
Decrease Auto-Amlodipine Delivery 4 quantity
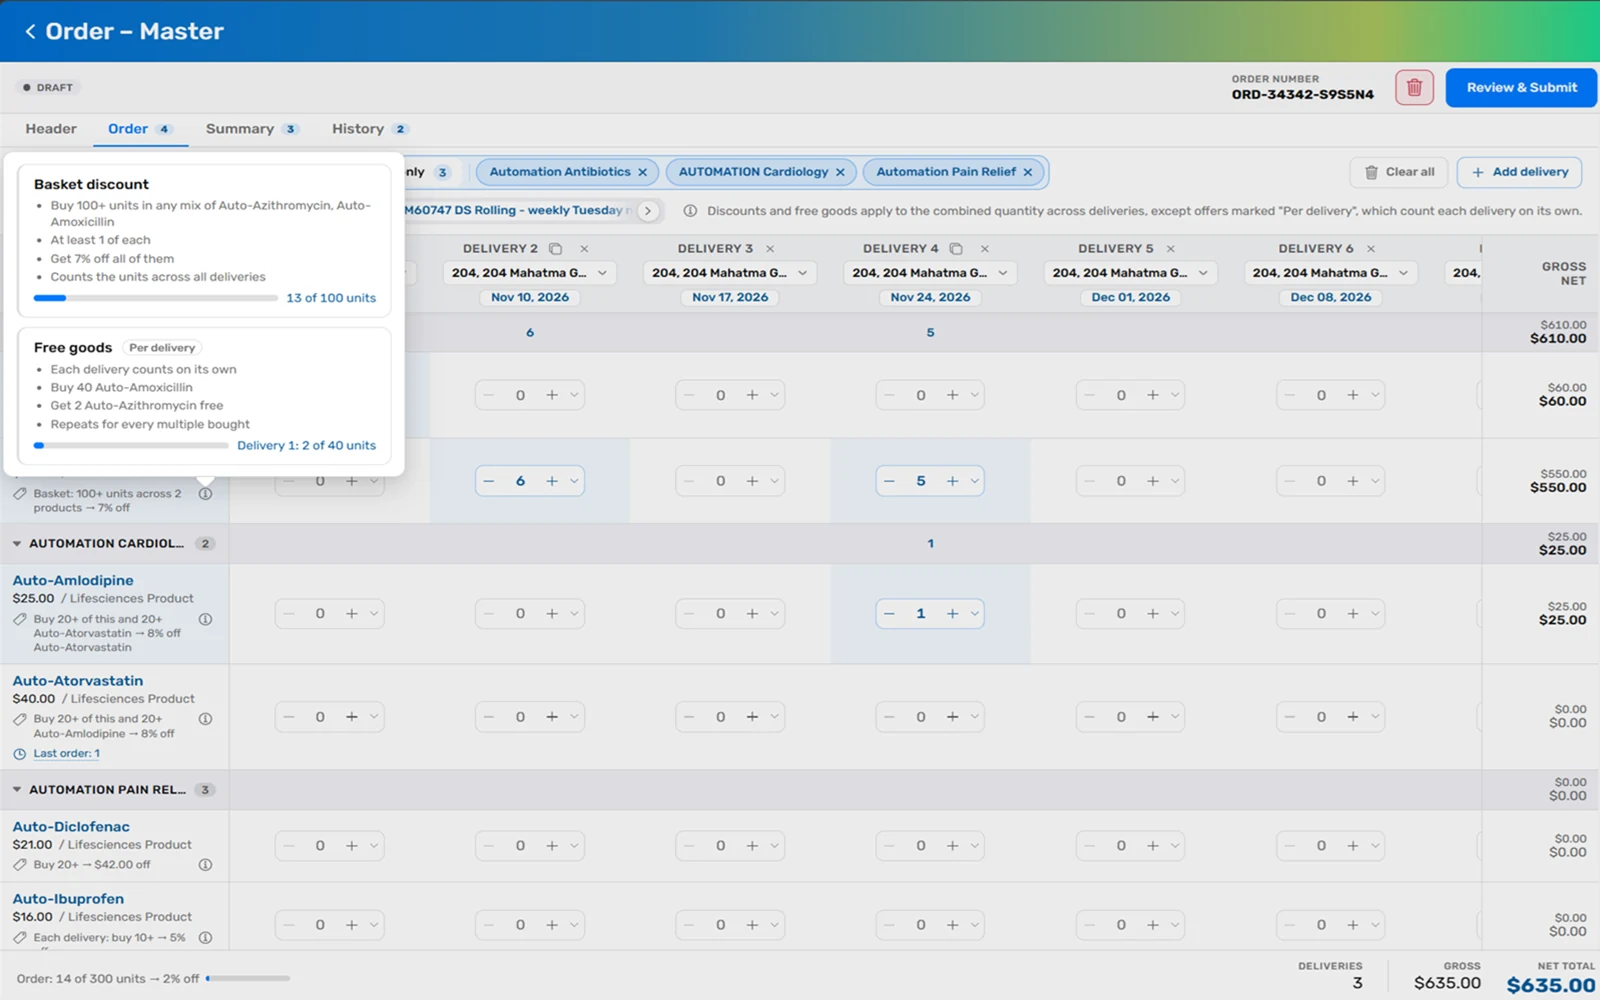pyautogui.click(x=889, y=614)
